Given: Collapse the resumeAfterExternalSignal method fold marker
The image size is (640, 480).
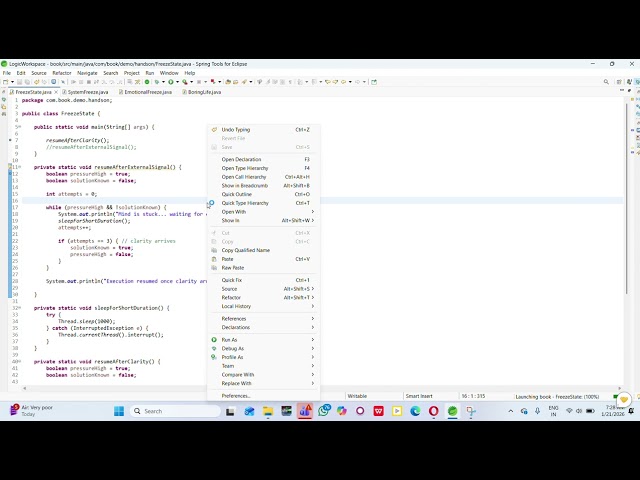Looking at the screenshot, I should tap(17, 167).
